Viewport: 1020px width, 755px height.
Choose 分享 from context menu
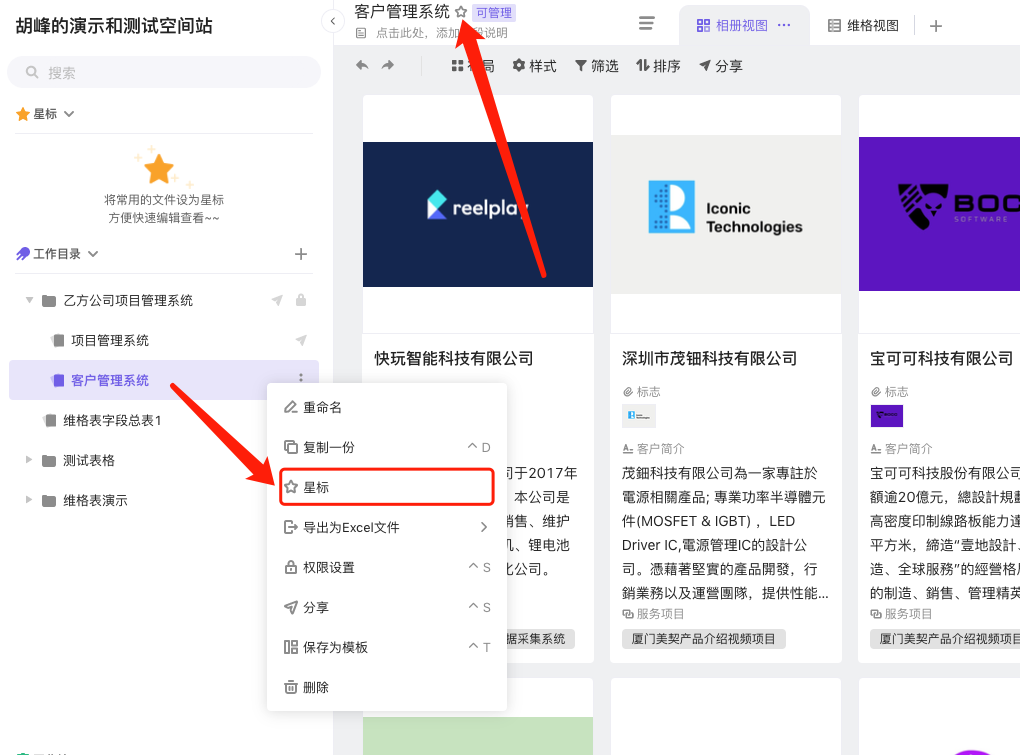(386, 607)
